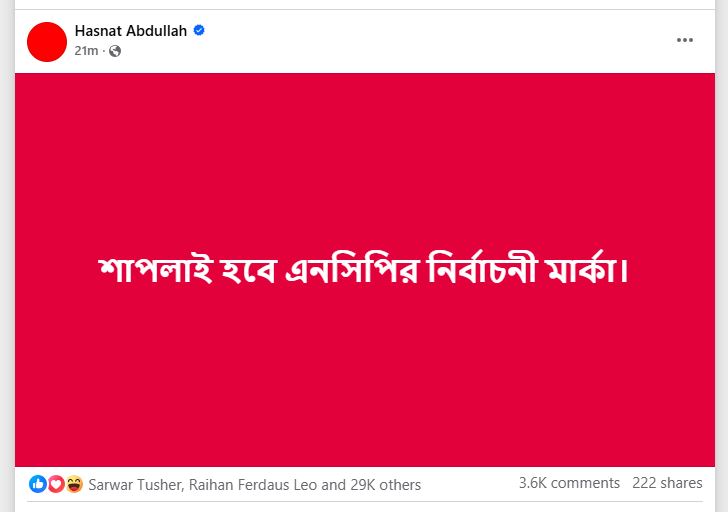Click the blue verified badge
The height and width of the screenshot is (512, 728).
pos(199,31)
